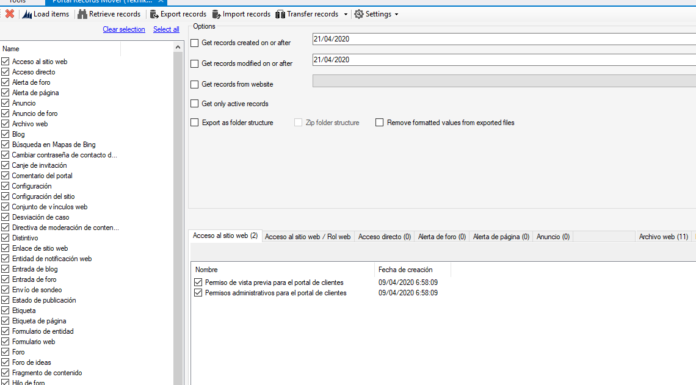
Task: Select Archivo web list item
Action: point(30,124)
